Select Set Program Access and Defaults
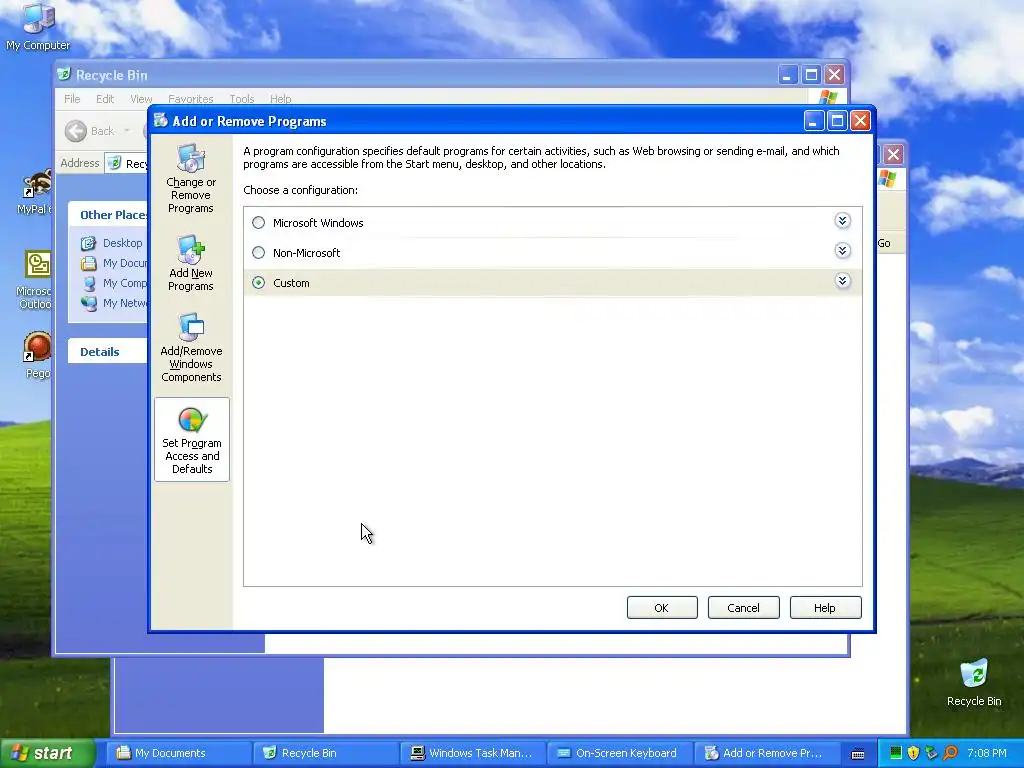This screenshot has width=1024, height=768. [192, 440]
